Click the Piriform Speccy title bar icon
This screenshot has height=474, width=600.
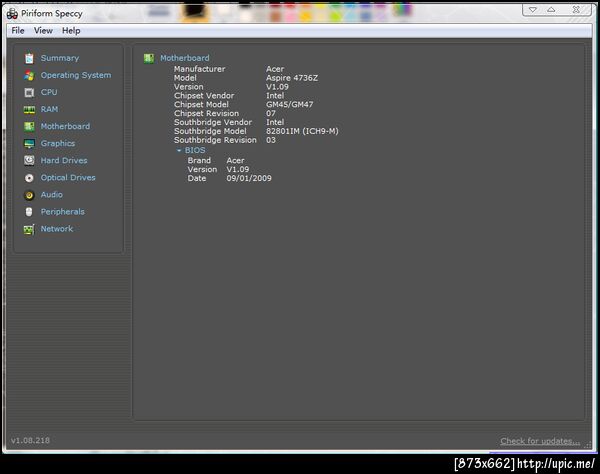pos(12,14)
